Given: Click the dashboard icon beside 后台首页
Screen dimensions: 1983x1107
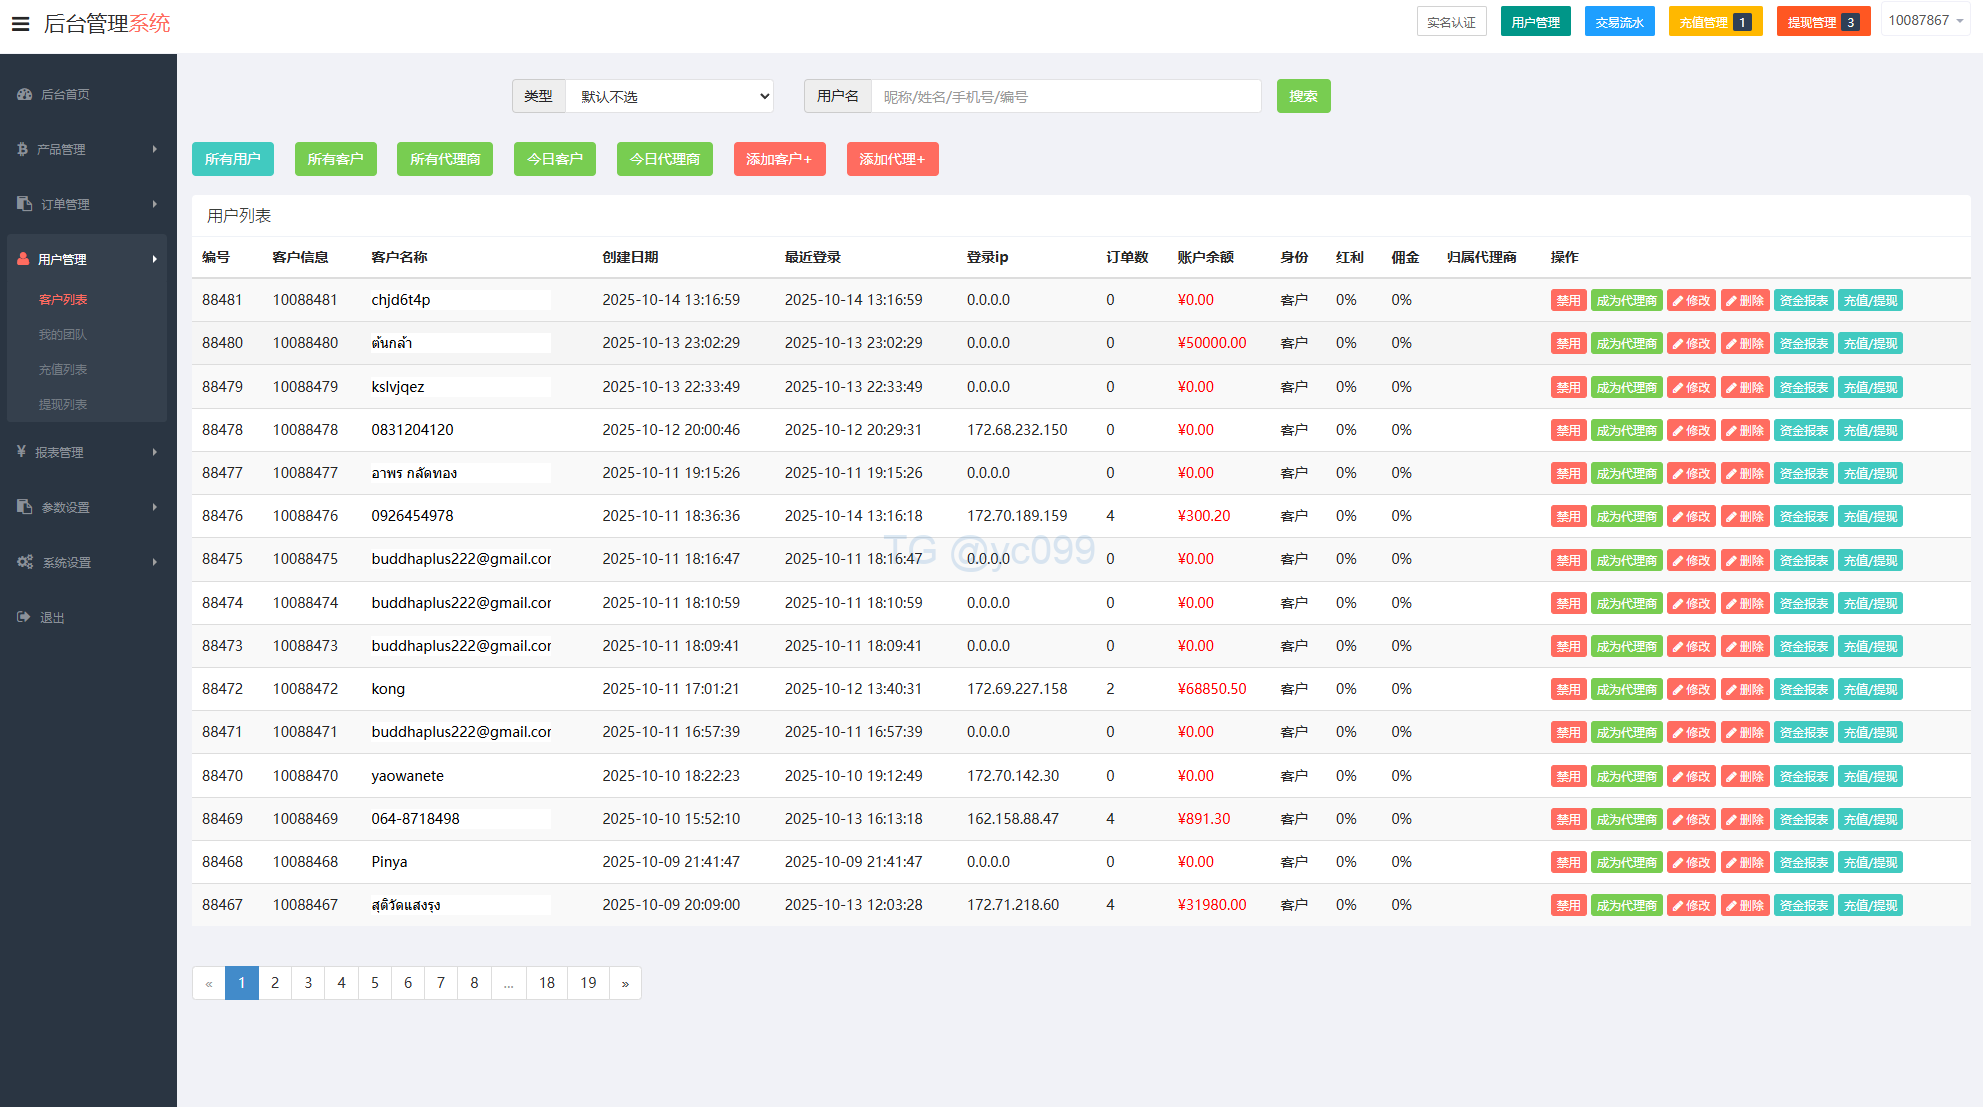Looking at the screenshot, I should click(25, 94).
